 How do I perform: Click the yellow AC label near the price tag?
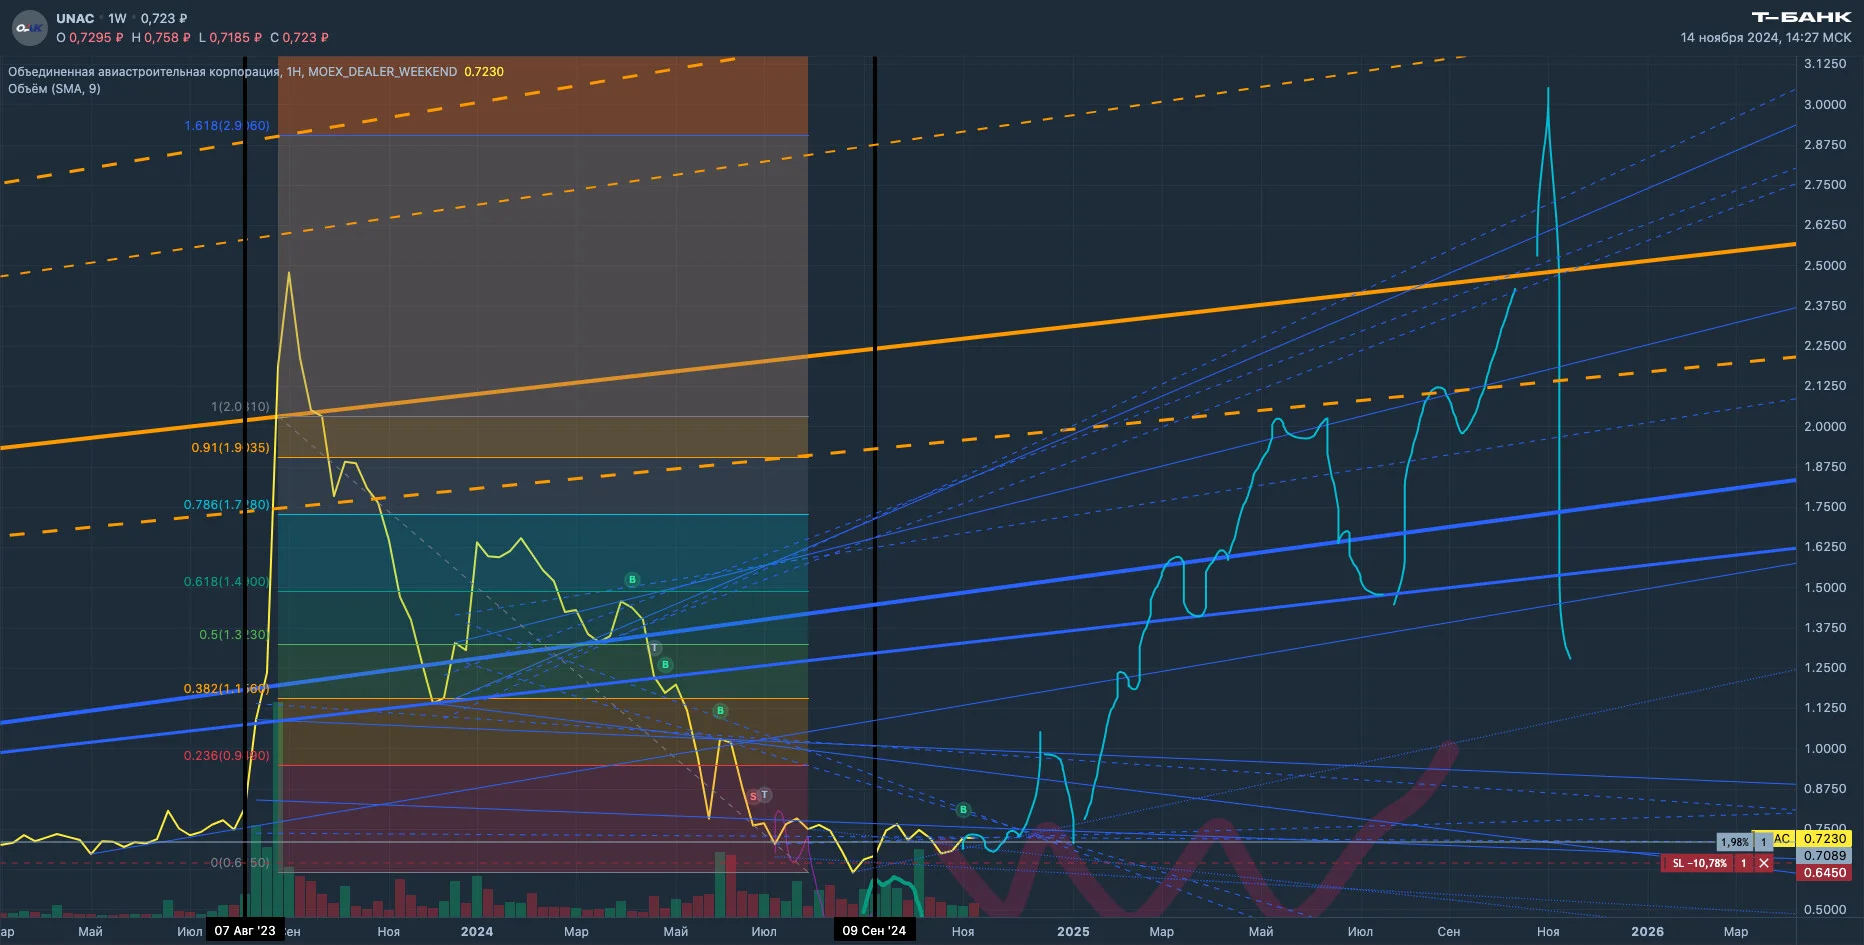pos(1783,839)
